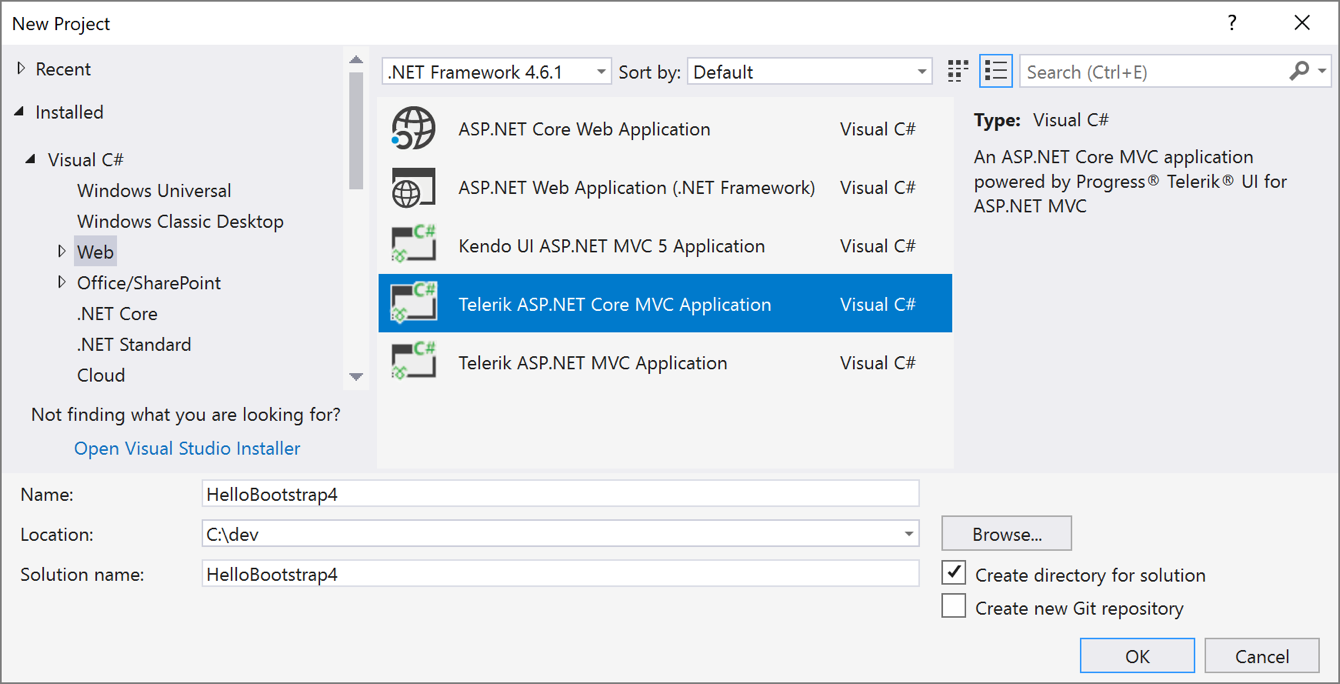Switch to the list view layout
The image size is (1340, 684).
point(996,71)
